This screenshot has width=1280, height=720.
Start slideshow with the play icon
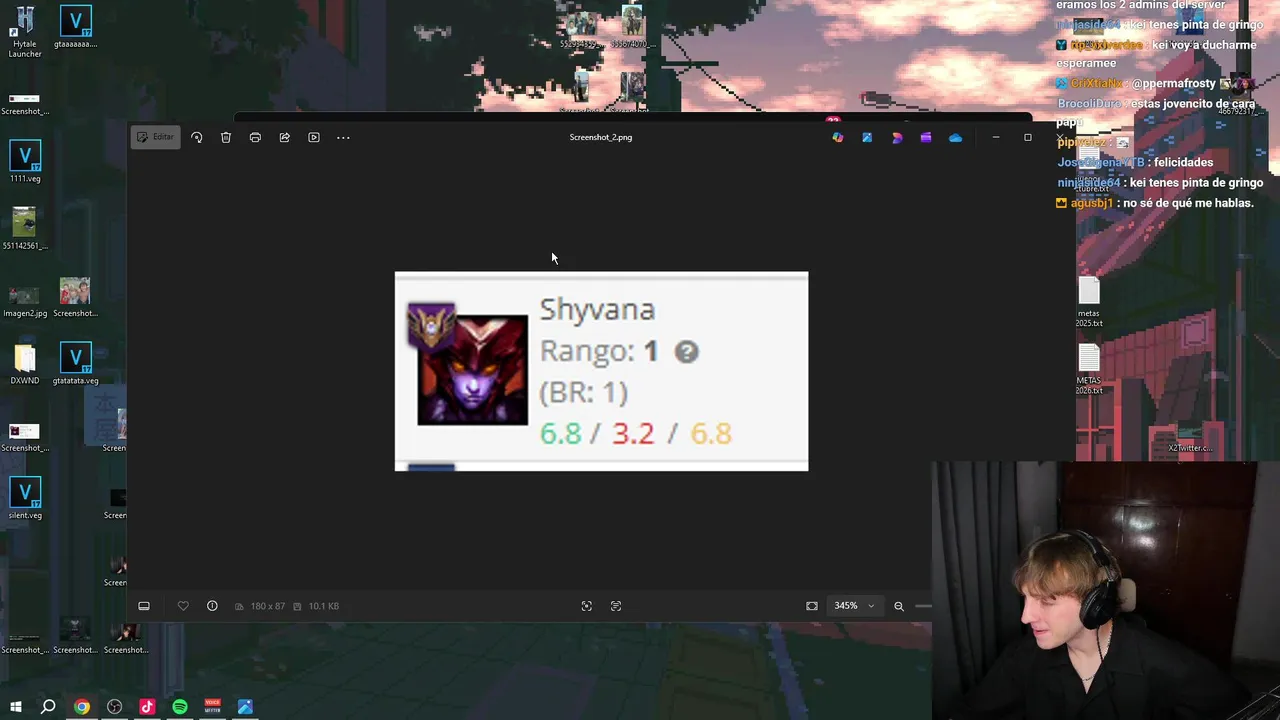point(314,137)
